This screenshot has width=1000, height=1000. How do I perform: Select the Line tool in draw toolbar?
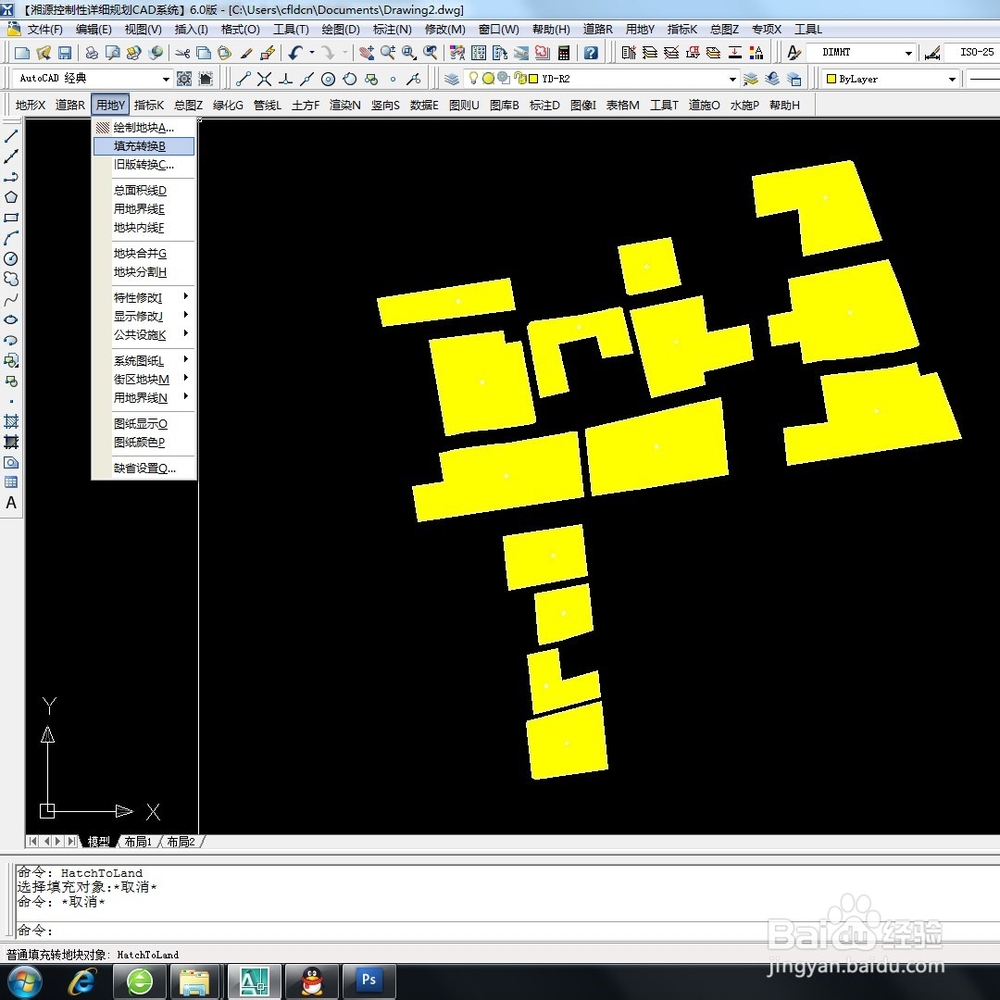click(x=11, y=136)
